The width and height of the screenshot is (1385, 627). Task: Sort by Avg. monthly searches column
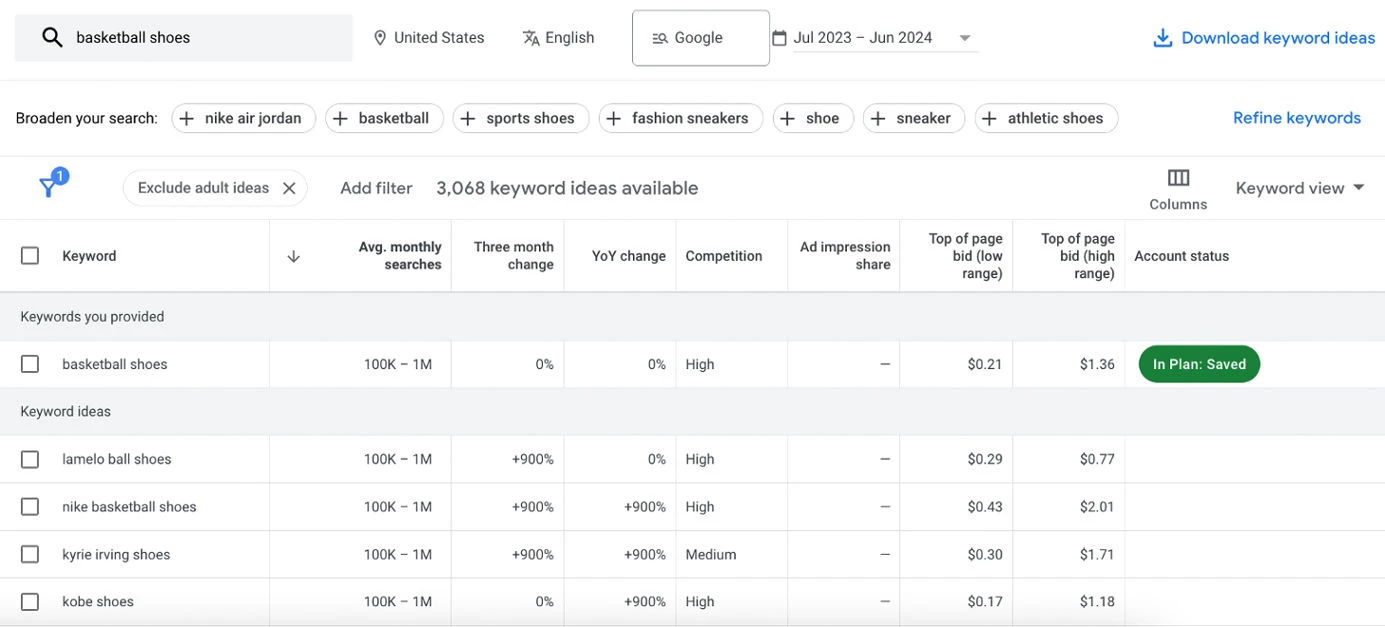pyautogui.click(x=400, y=256)
